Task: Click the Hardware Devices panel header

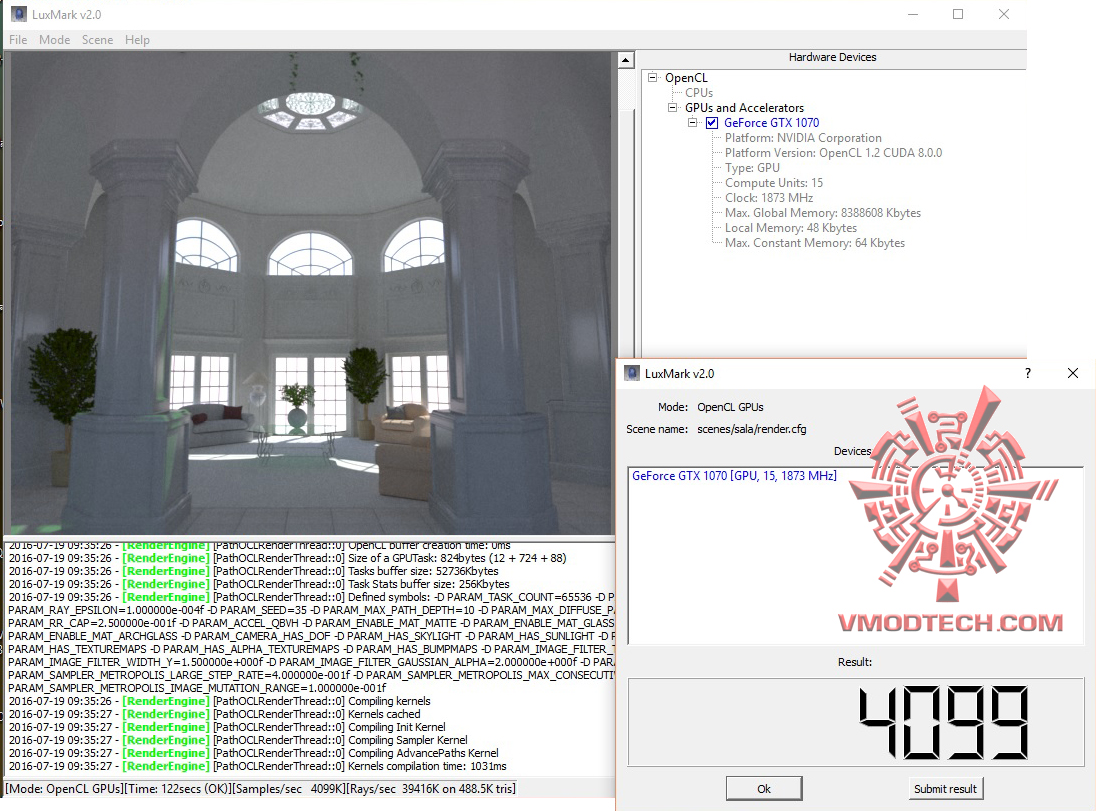Action: [x=832, y=57]
